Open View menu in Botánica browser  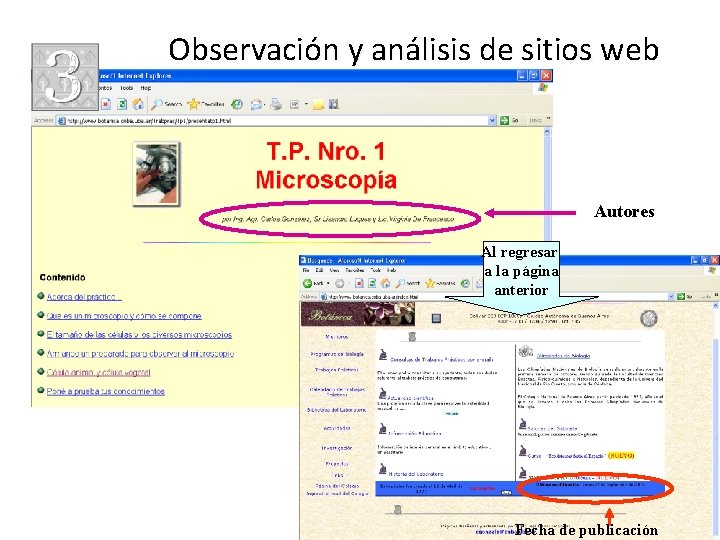(x=334, y=270)
